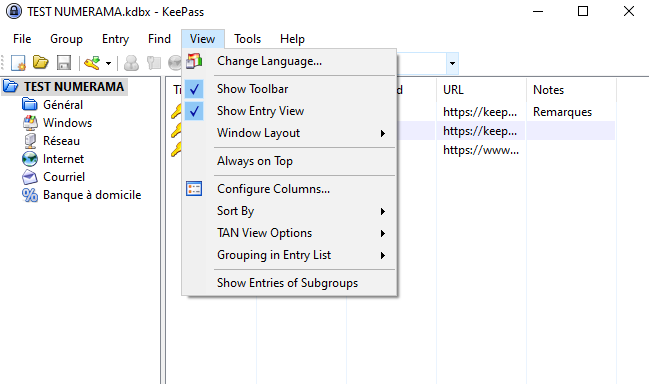Screen dimensions: 649x384
Task: Expand the Sort By submenu arrow
Action: [x=383, y=211]
